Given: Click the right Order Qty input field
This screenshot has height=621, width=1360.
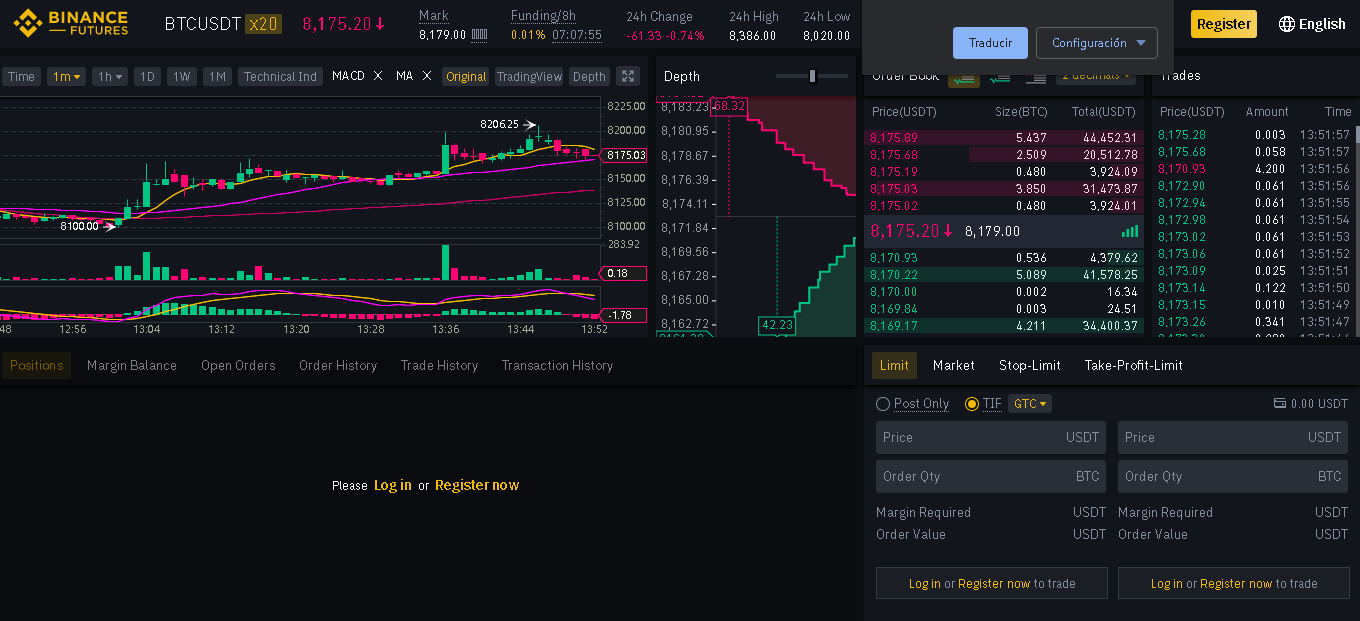Looking at the screenshot, I should point(1233,476).
